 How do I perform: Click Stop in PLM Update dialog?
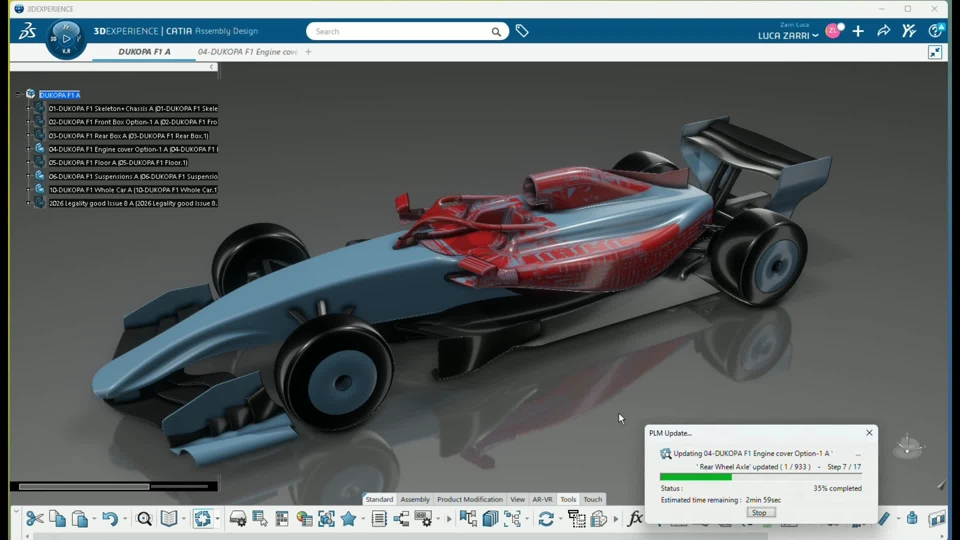pos(759,513)
